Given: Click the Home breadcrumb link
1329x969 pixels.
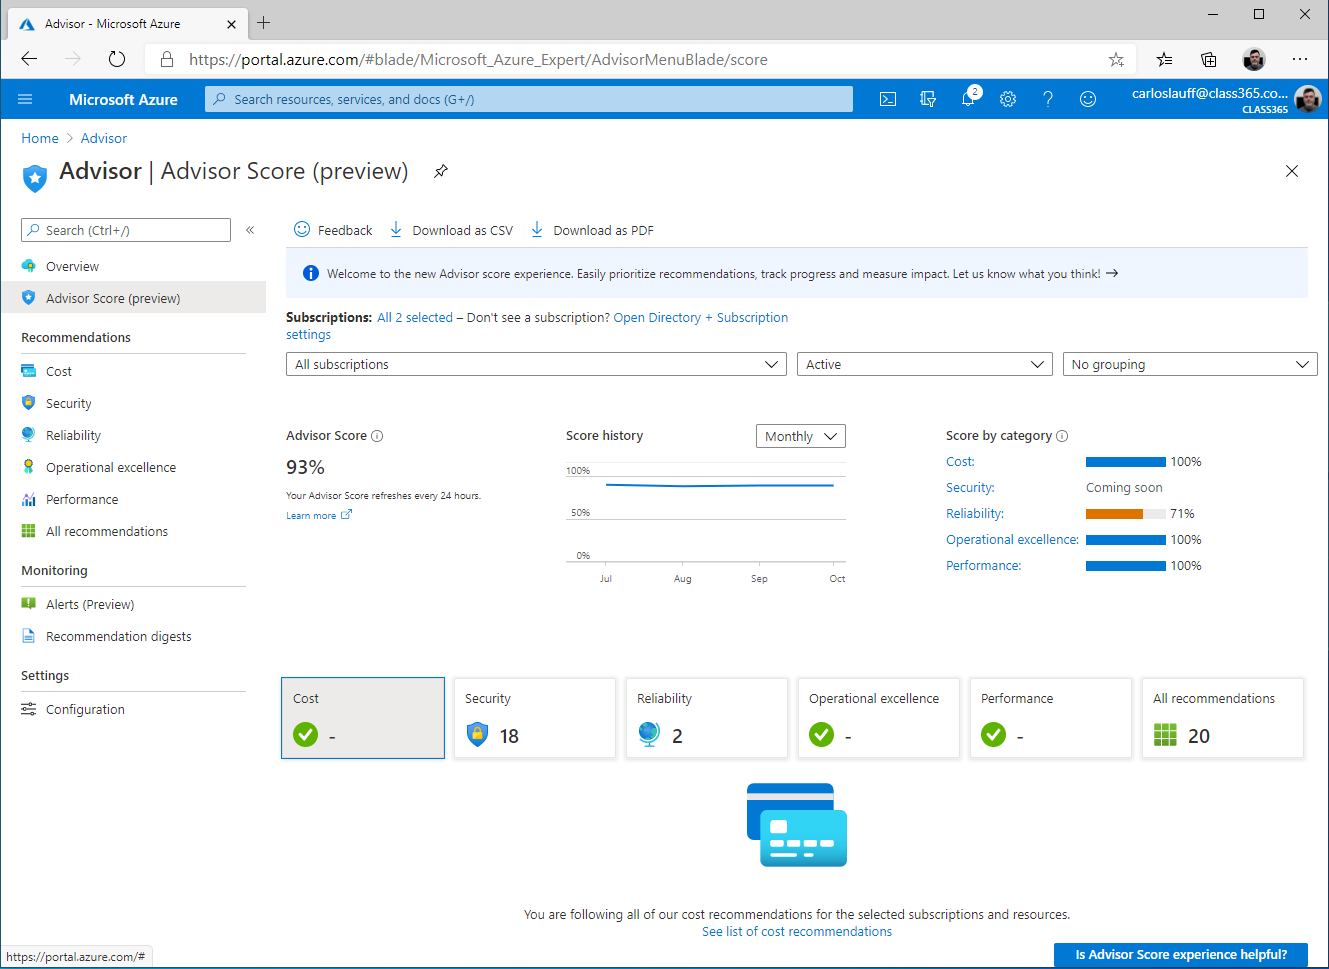Looking at the screenshot, I should (40, 138).
